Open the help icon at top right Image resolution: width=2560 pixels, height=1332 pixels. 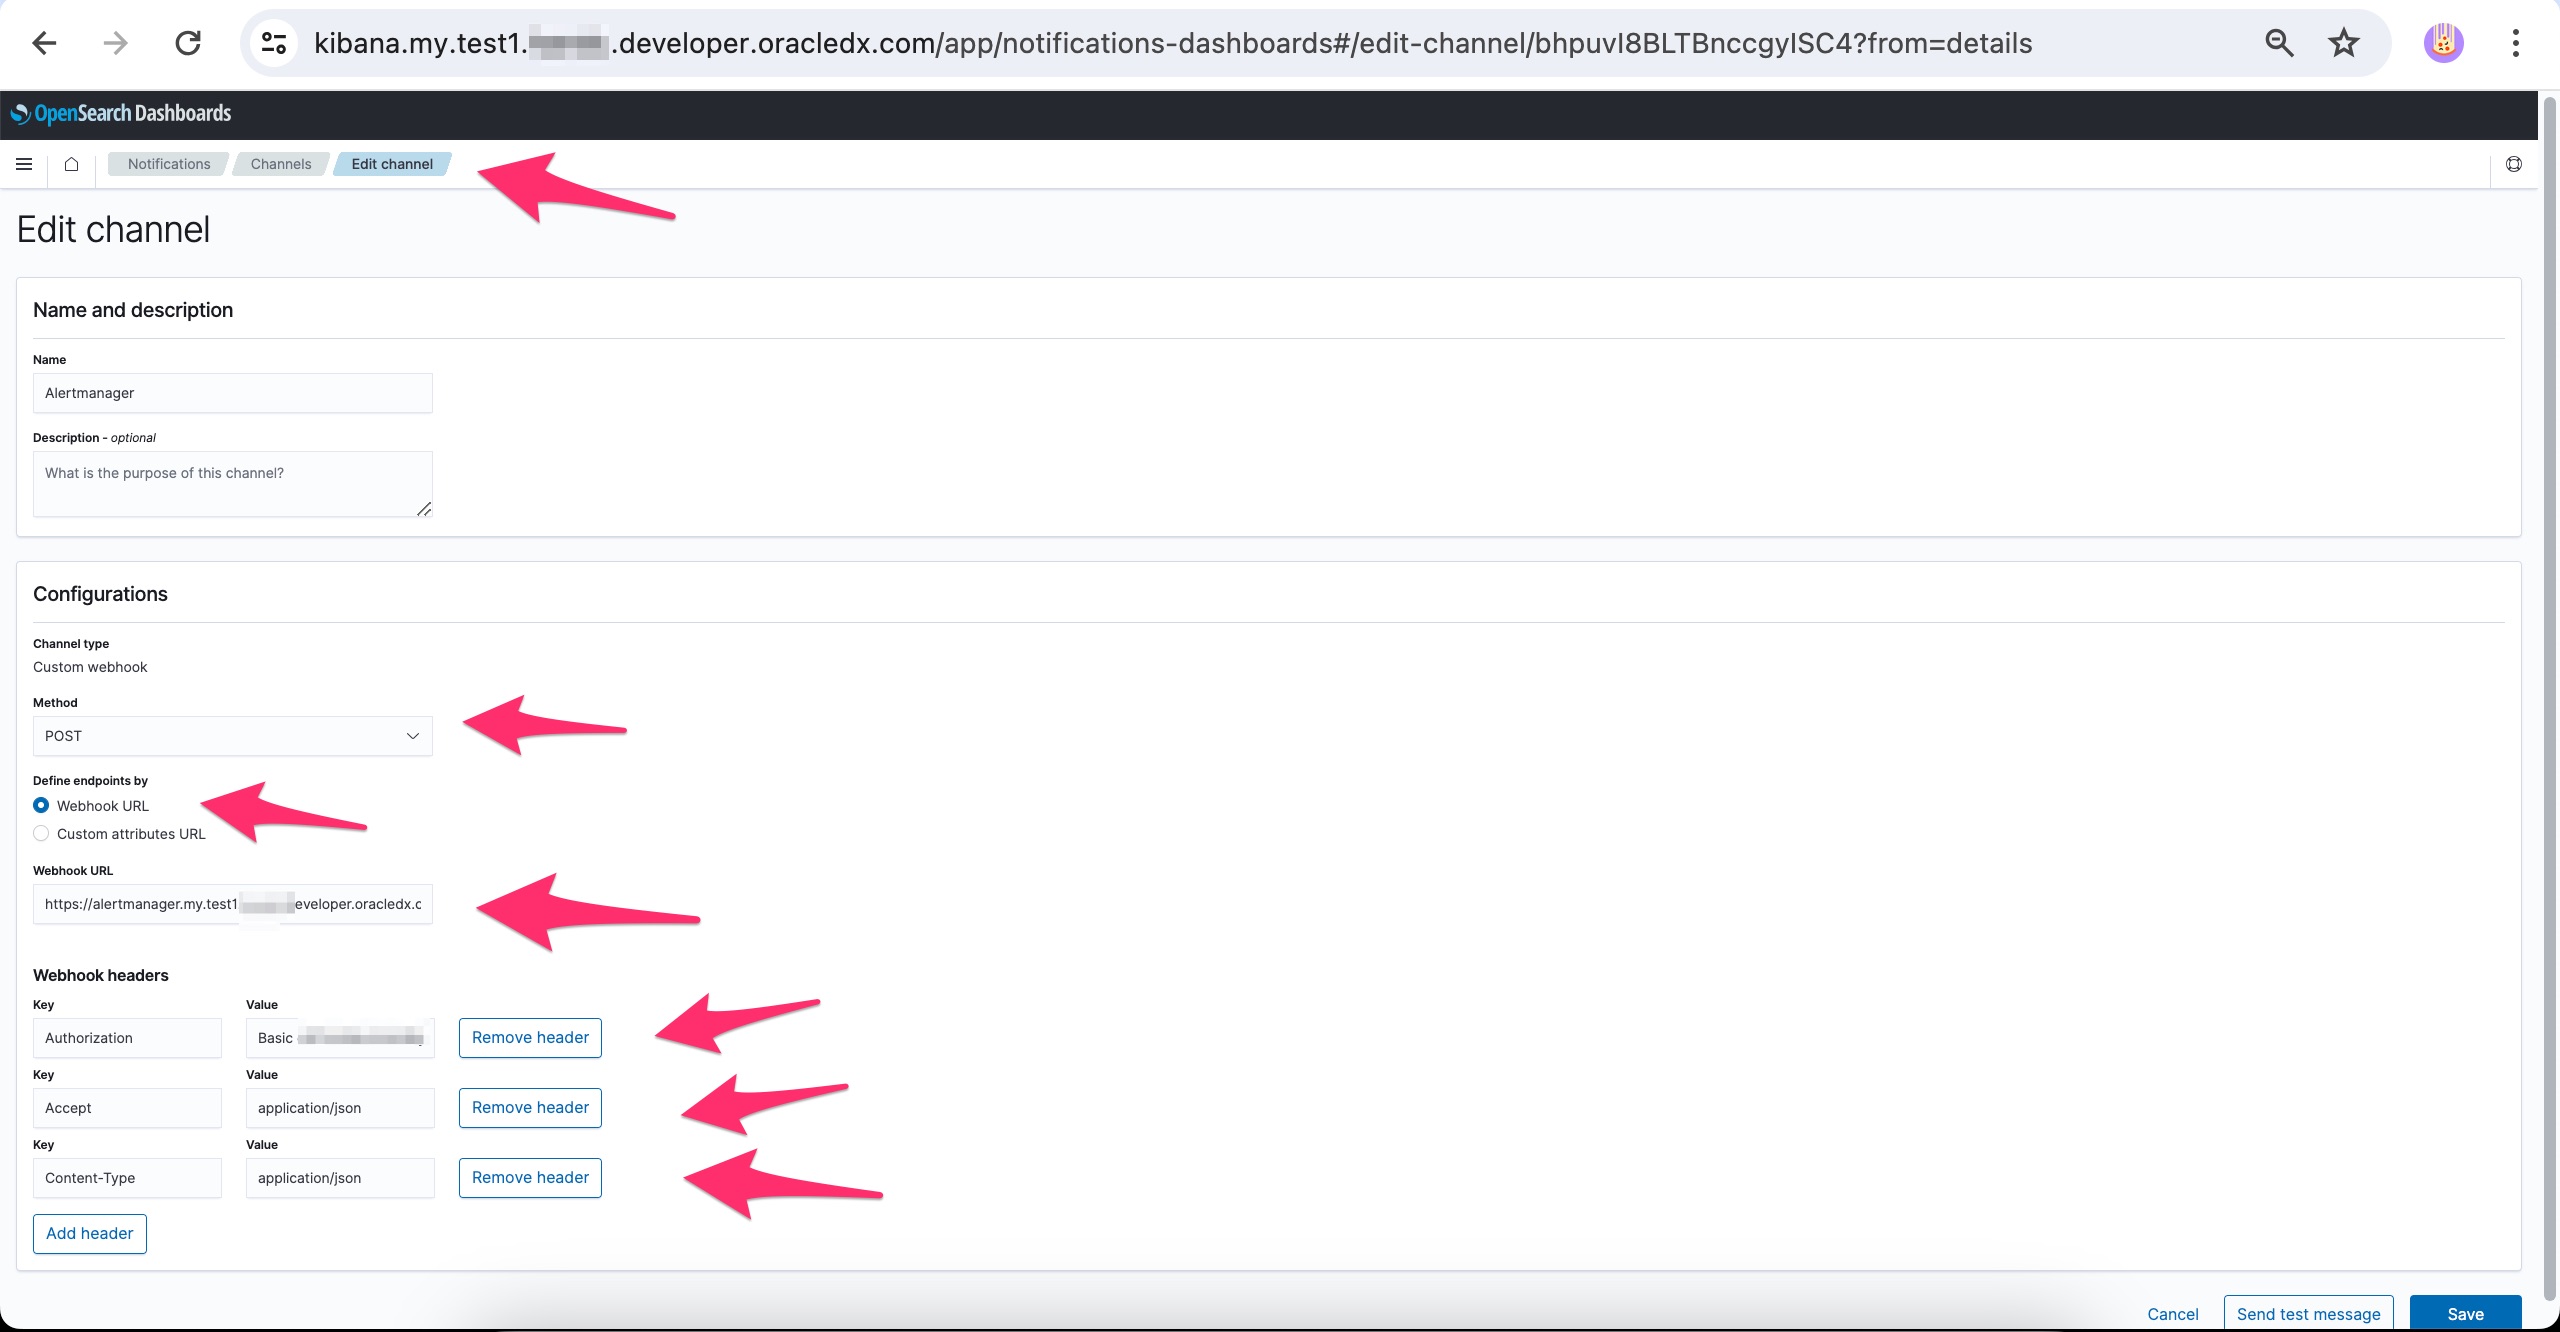coord(2513,164)
